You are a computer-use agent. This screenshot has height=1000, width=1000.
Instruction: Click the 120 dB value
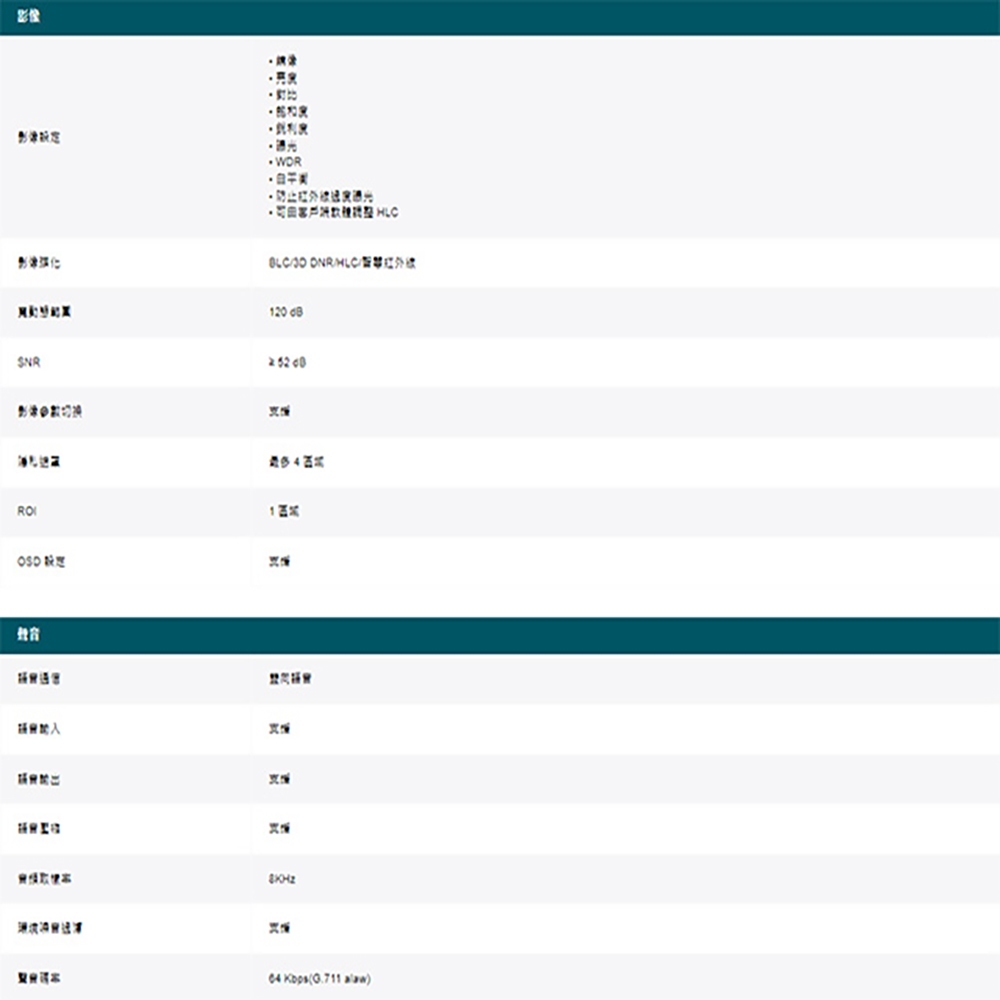286,313
